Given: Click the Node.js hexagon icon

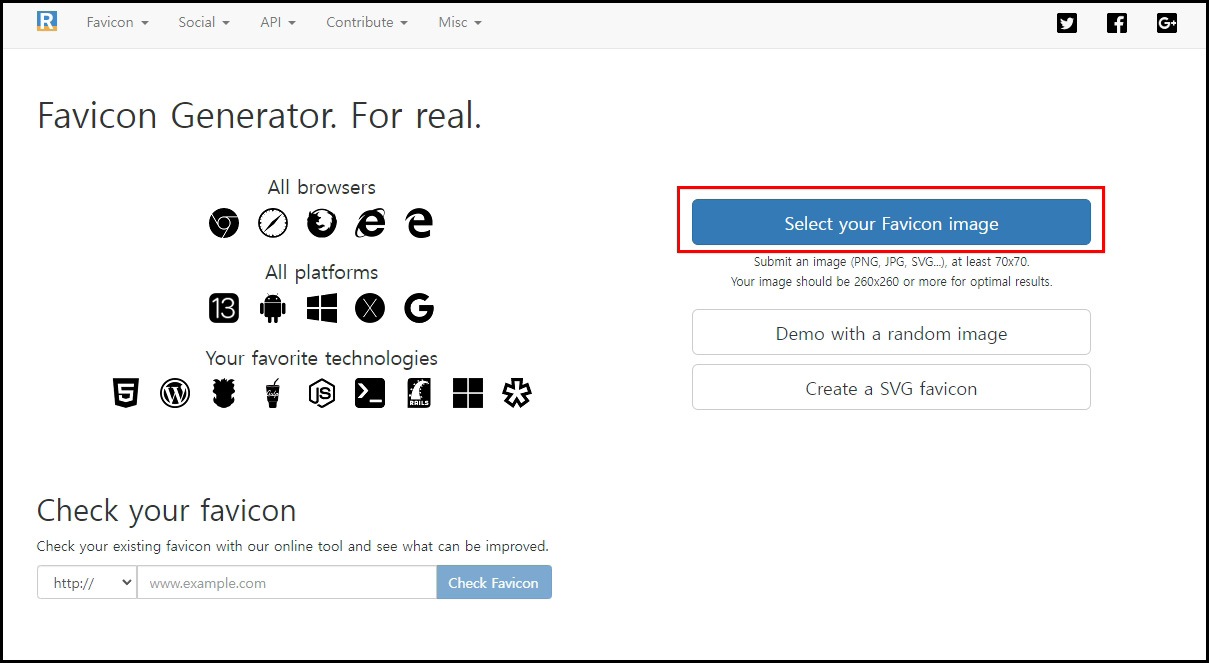Looking at the screenshot, I should (321, 393).
